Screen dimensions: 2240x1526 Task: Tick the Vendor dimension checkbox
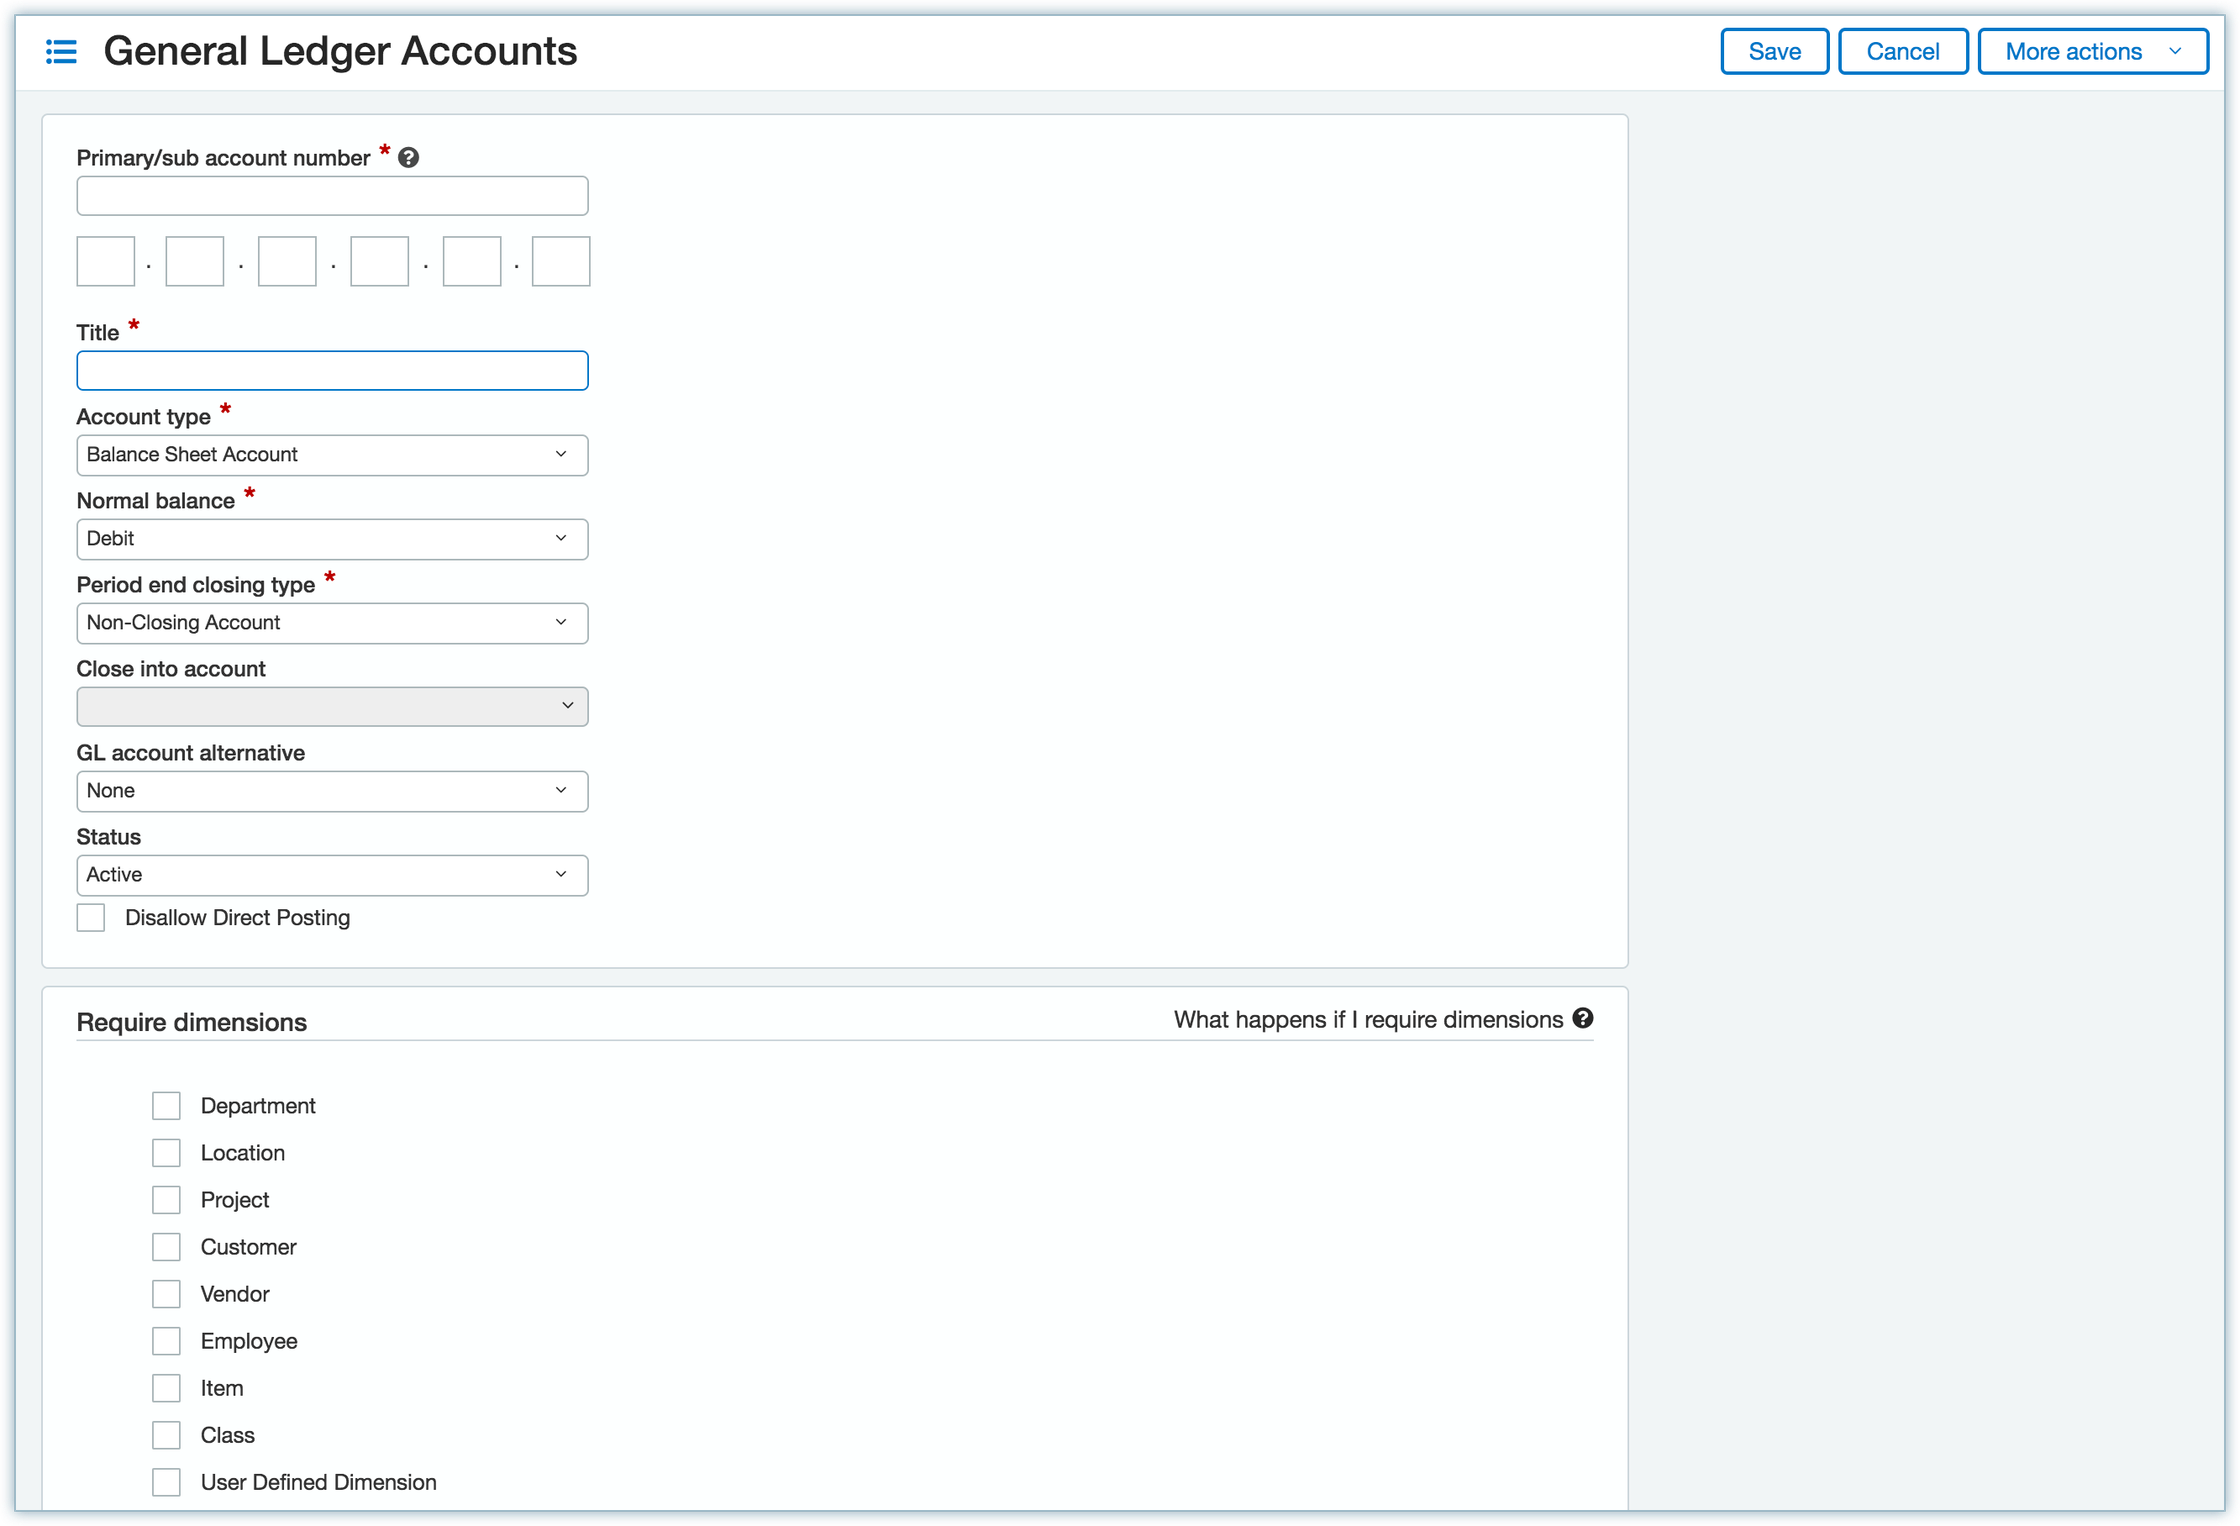point(166,1293)
